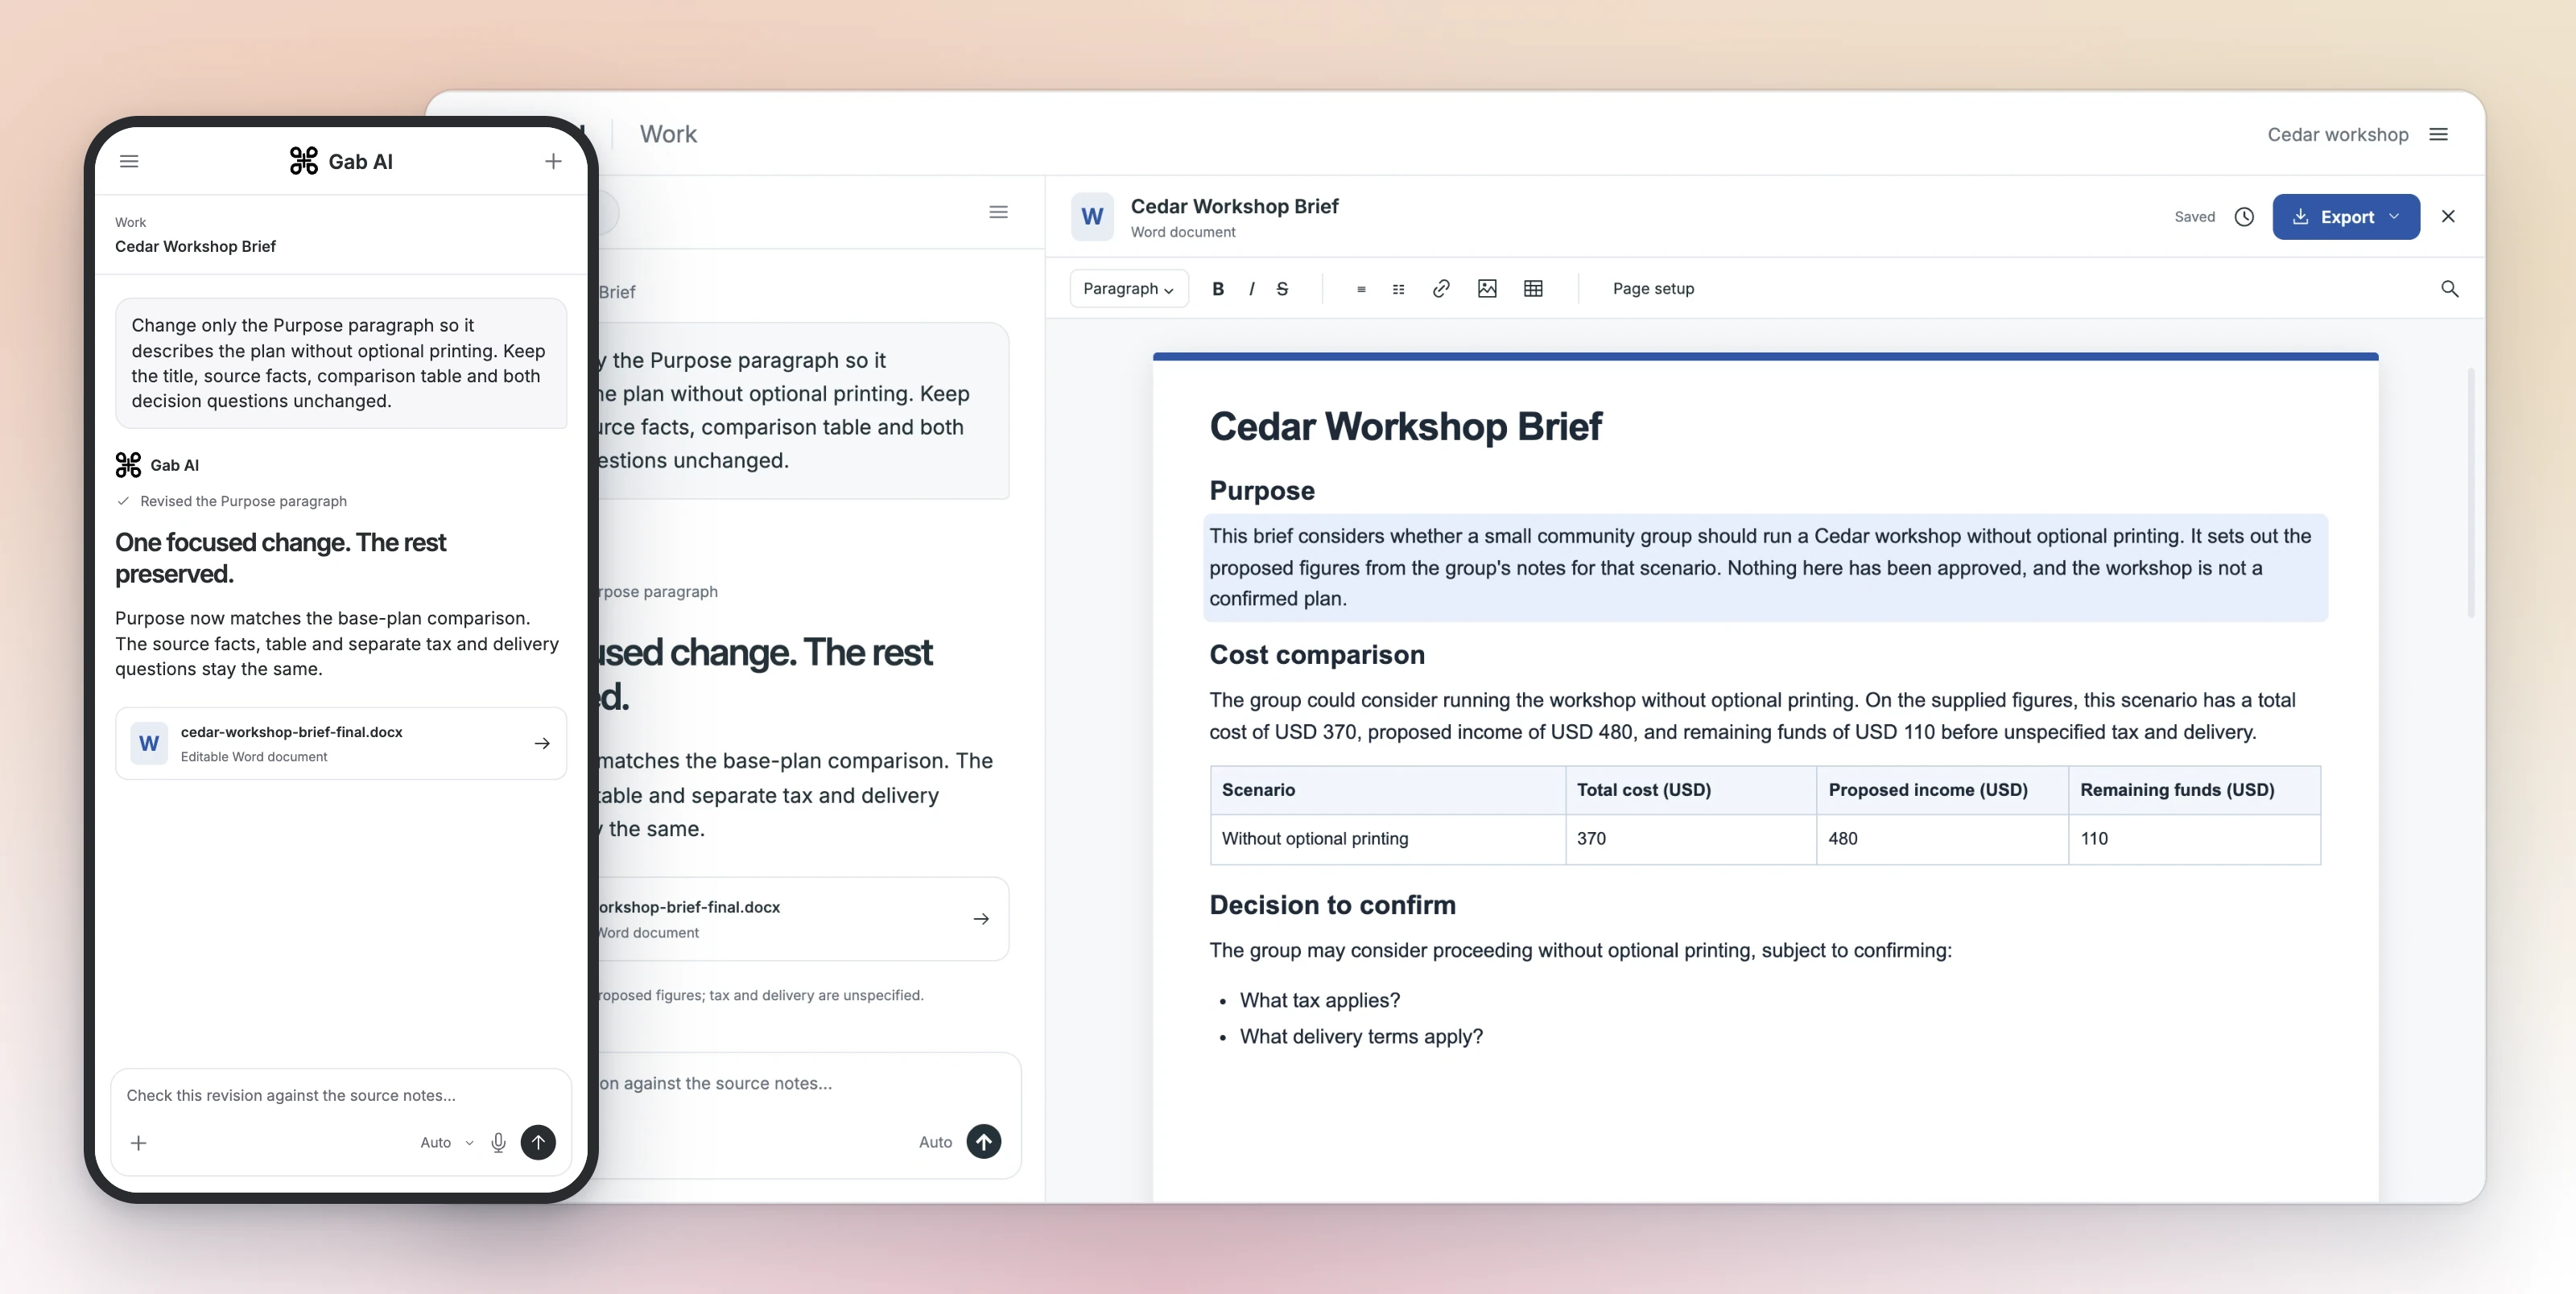Click the 'What delivery terms apply?' bullet
The image size is (2576, 1294).
coord(1361,1036)
